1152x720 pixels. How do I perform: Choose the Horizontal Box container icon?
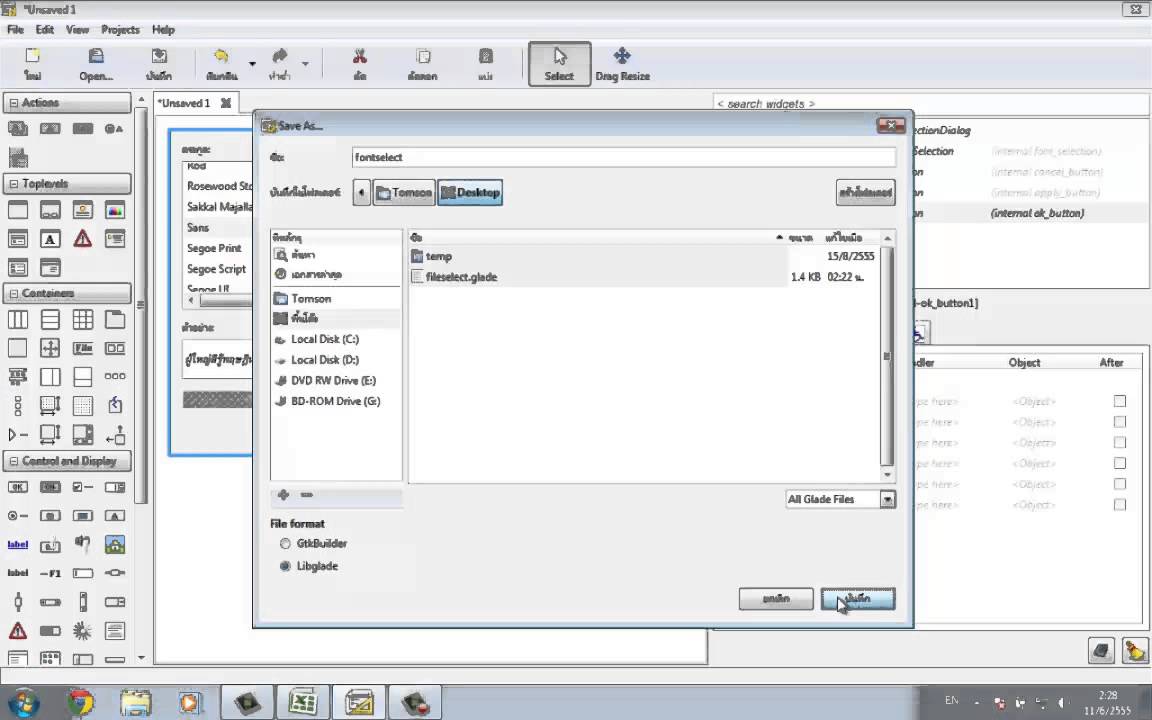18,320
